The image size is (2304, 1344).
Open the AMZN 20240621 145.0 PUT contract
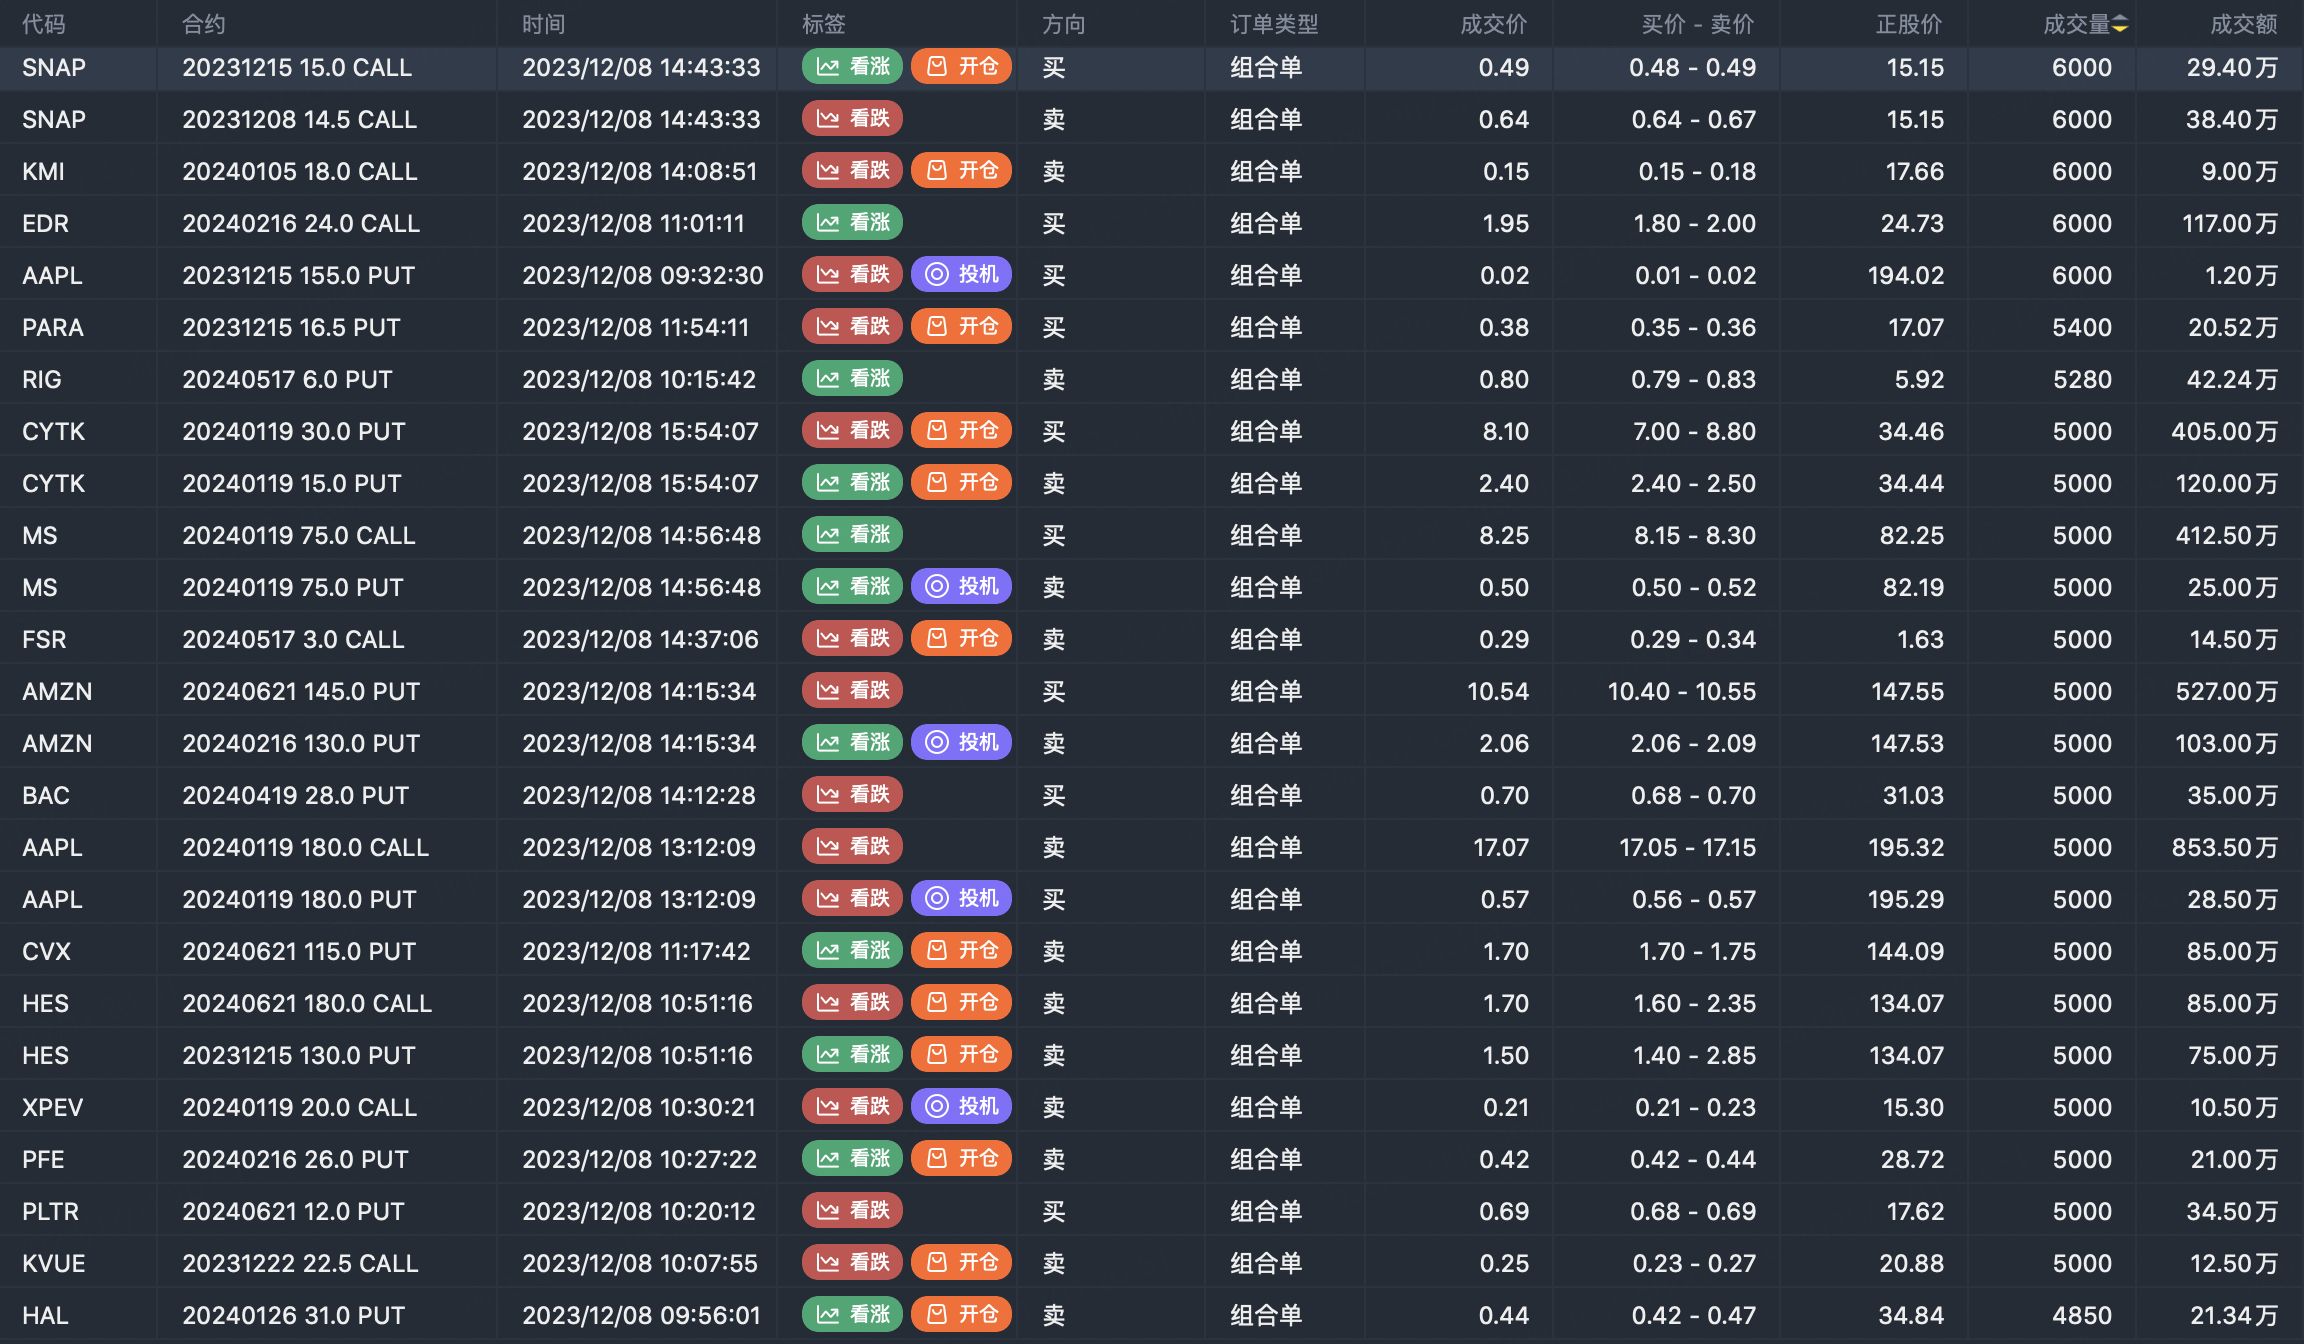point(301,691)
